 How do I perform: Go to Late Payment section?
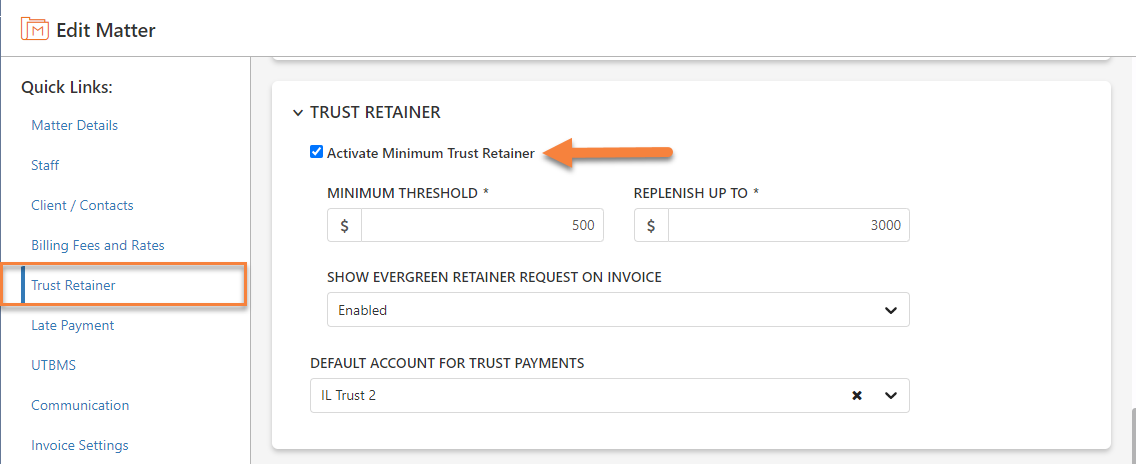click(x=72, y=325)
